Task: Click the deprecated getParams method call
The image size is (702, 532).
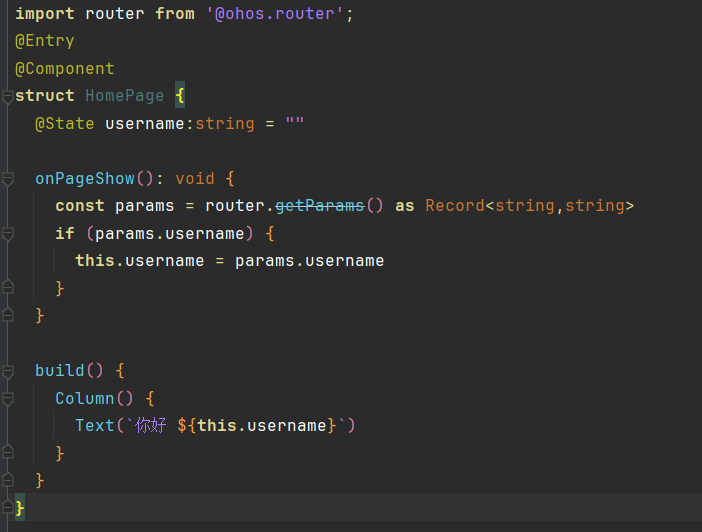Action: click(x=320, y=206)
